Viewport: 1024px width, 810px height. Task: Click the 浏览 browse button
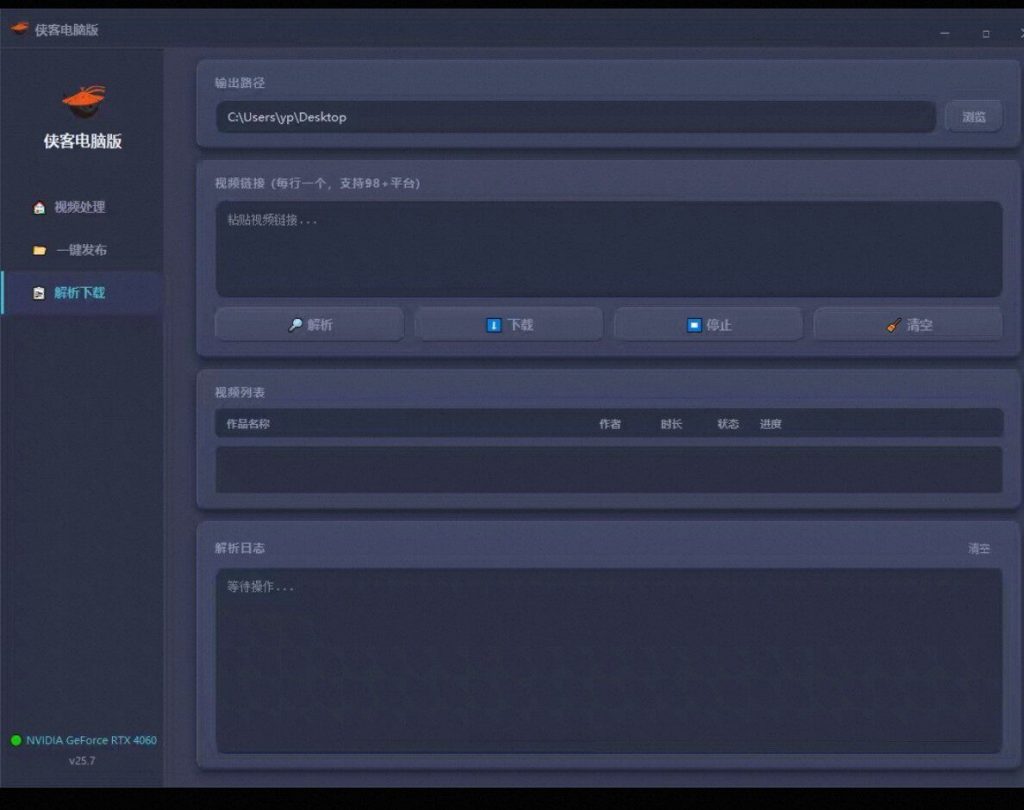pyautogui.click(x=973, y=117)
